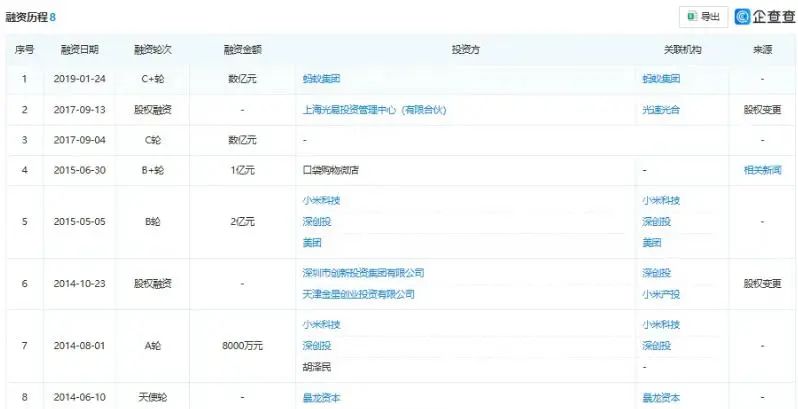Click the date 2017-09-04
Viewport: 798px width, 409px height.
click(80, 140)
